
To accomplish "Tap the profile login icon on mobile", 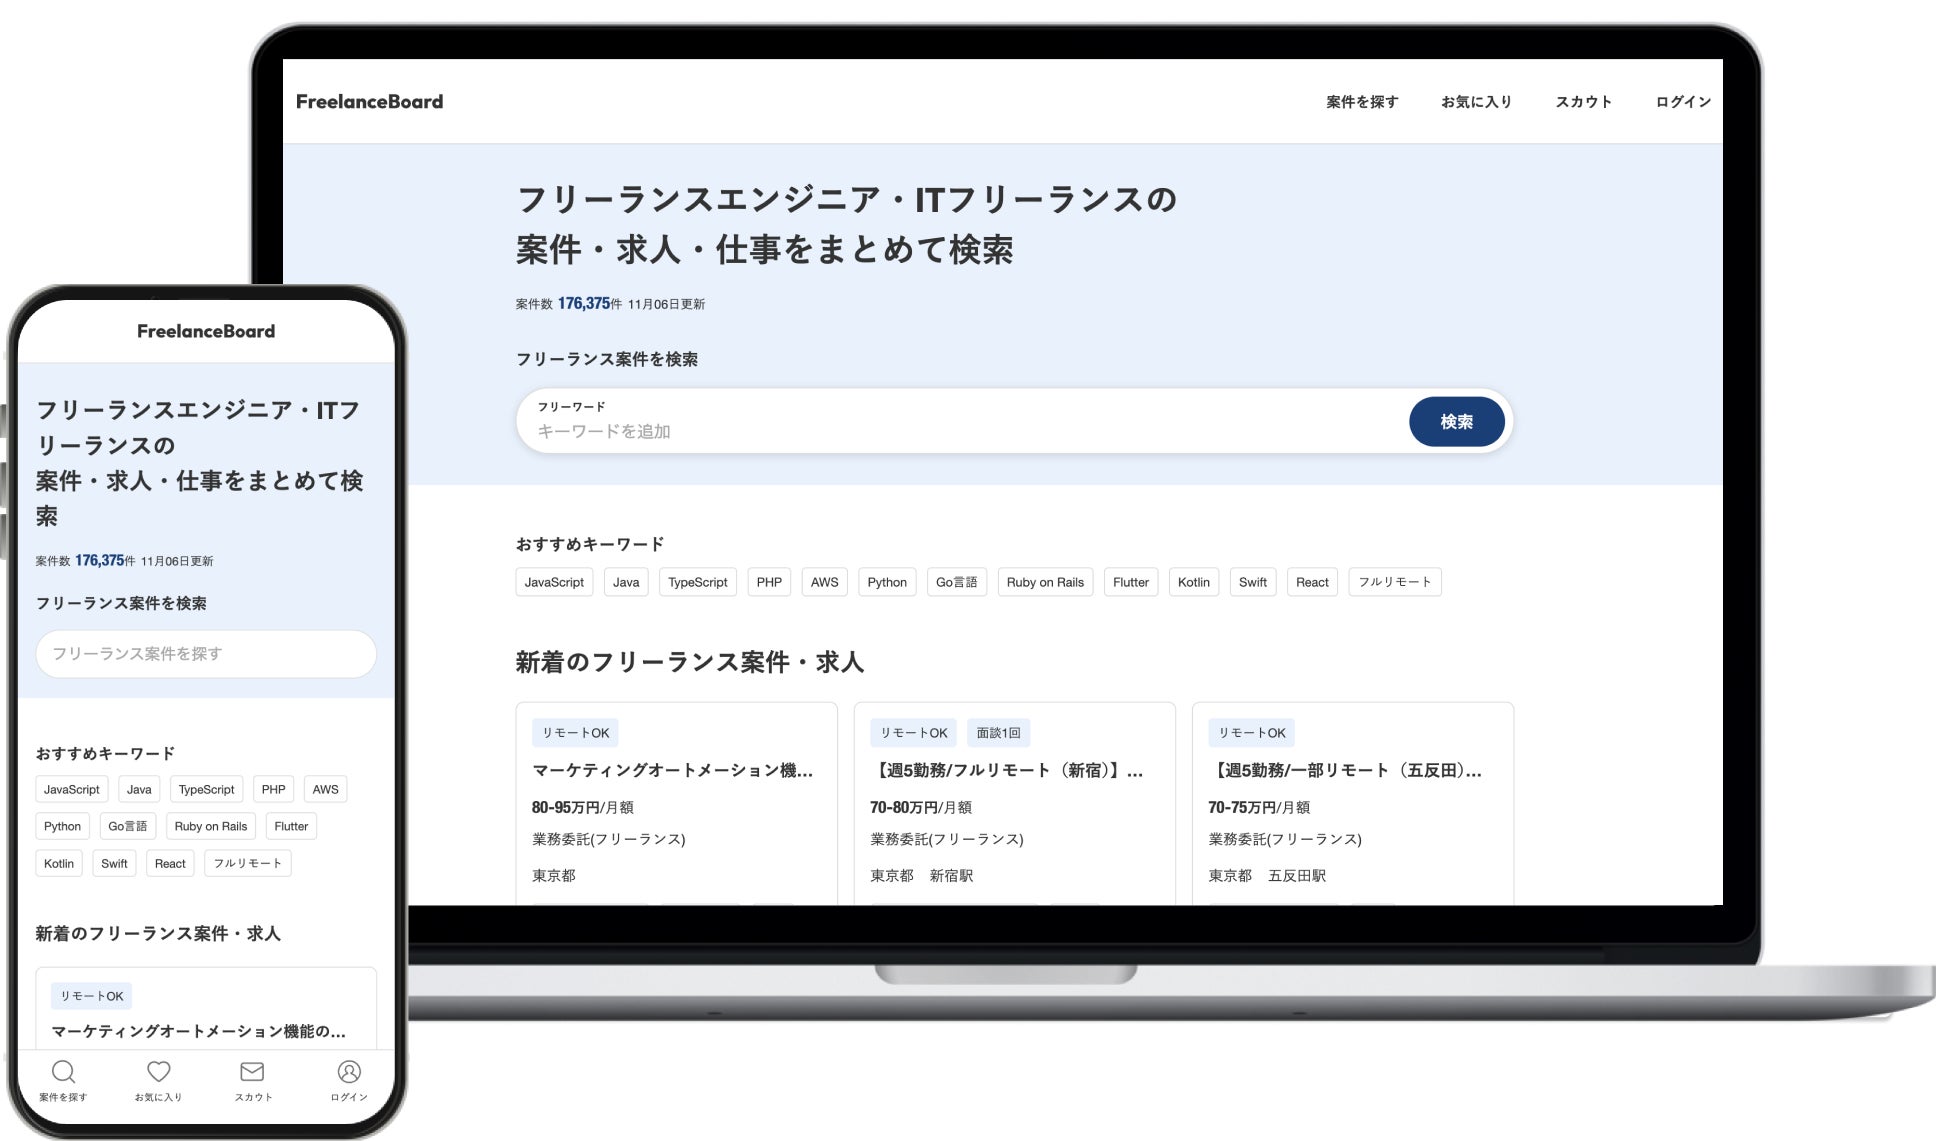I will click(x=348, y=1073).
